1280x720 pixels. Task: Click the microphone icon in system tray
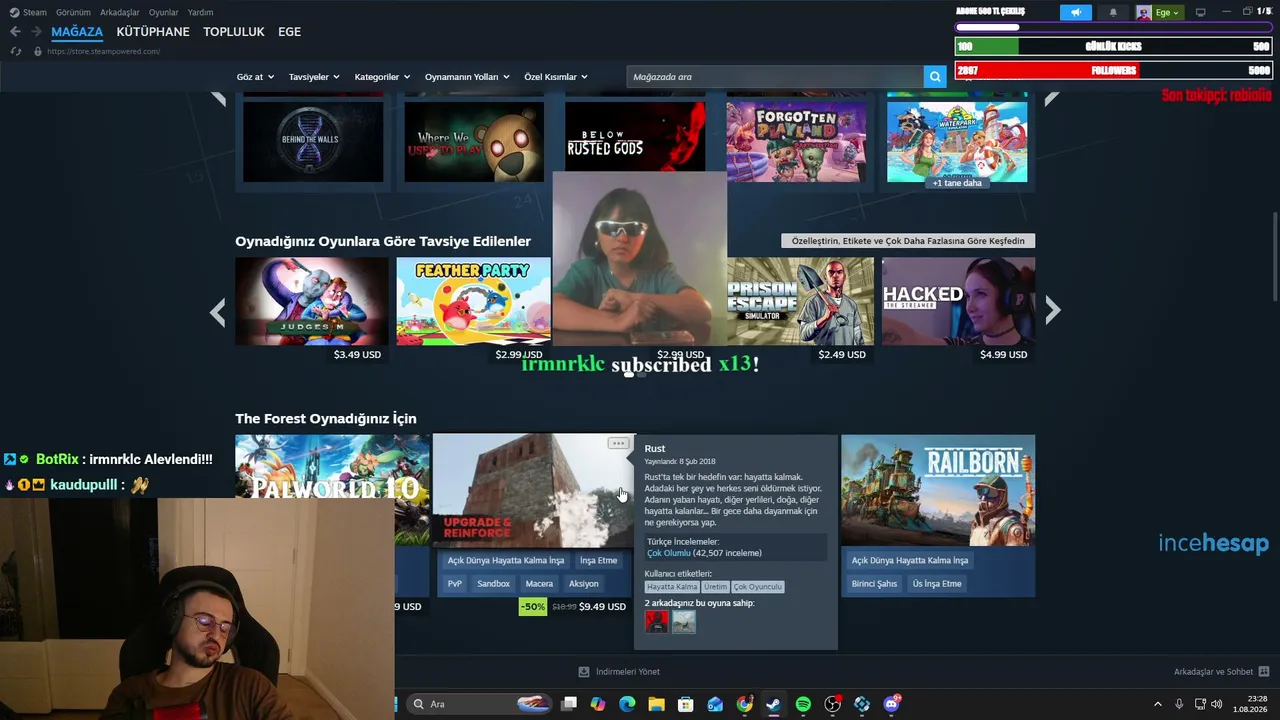tap(1179, 704)
